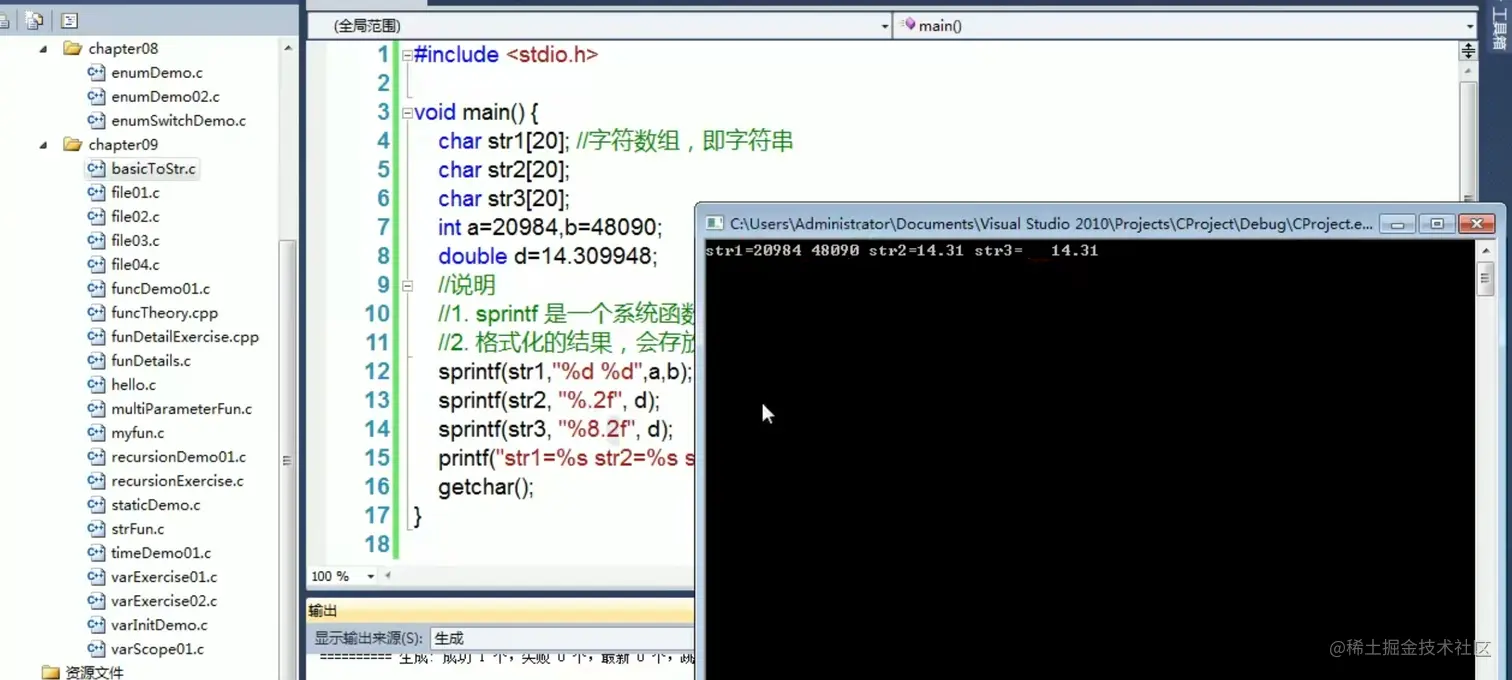
Task: Click the console output text str1=20984 48090
Action: tap(782, 251)
